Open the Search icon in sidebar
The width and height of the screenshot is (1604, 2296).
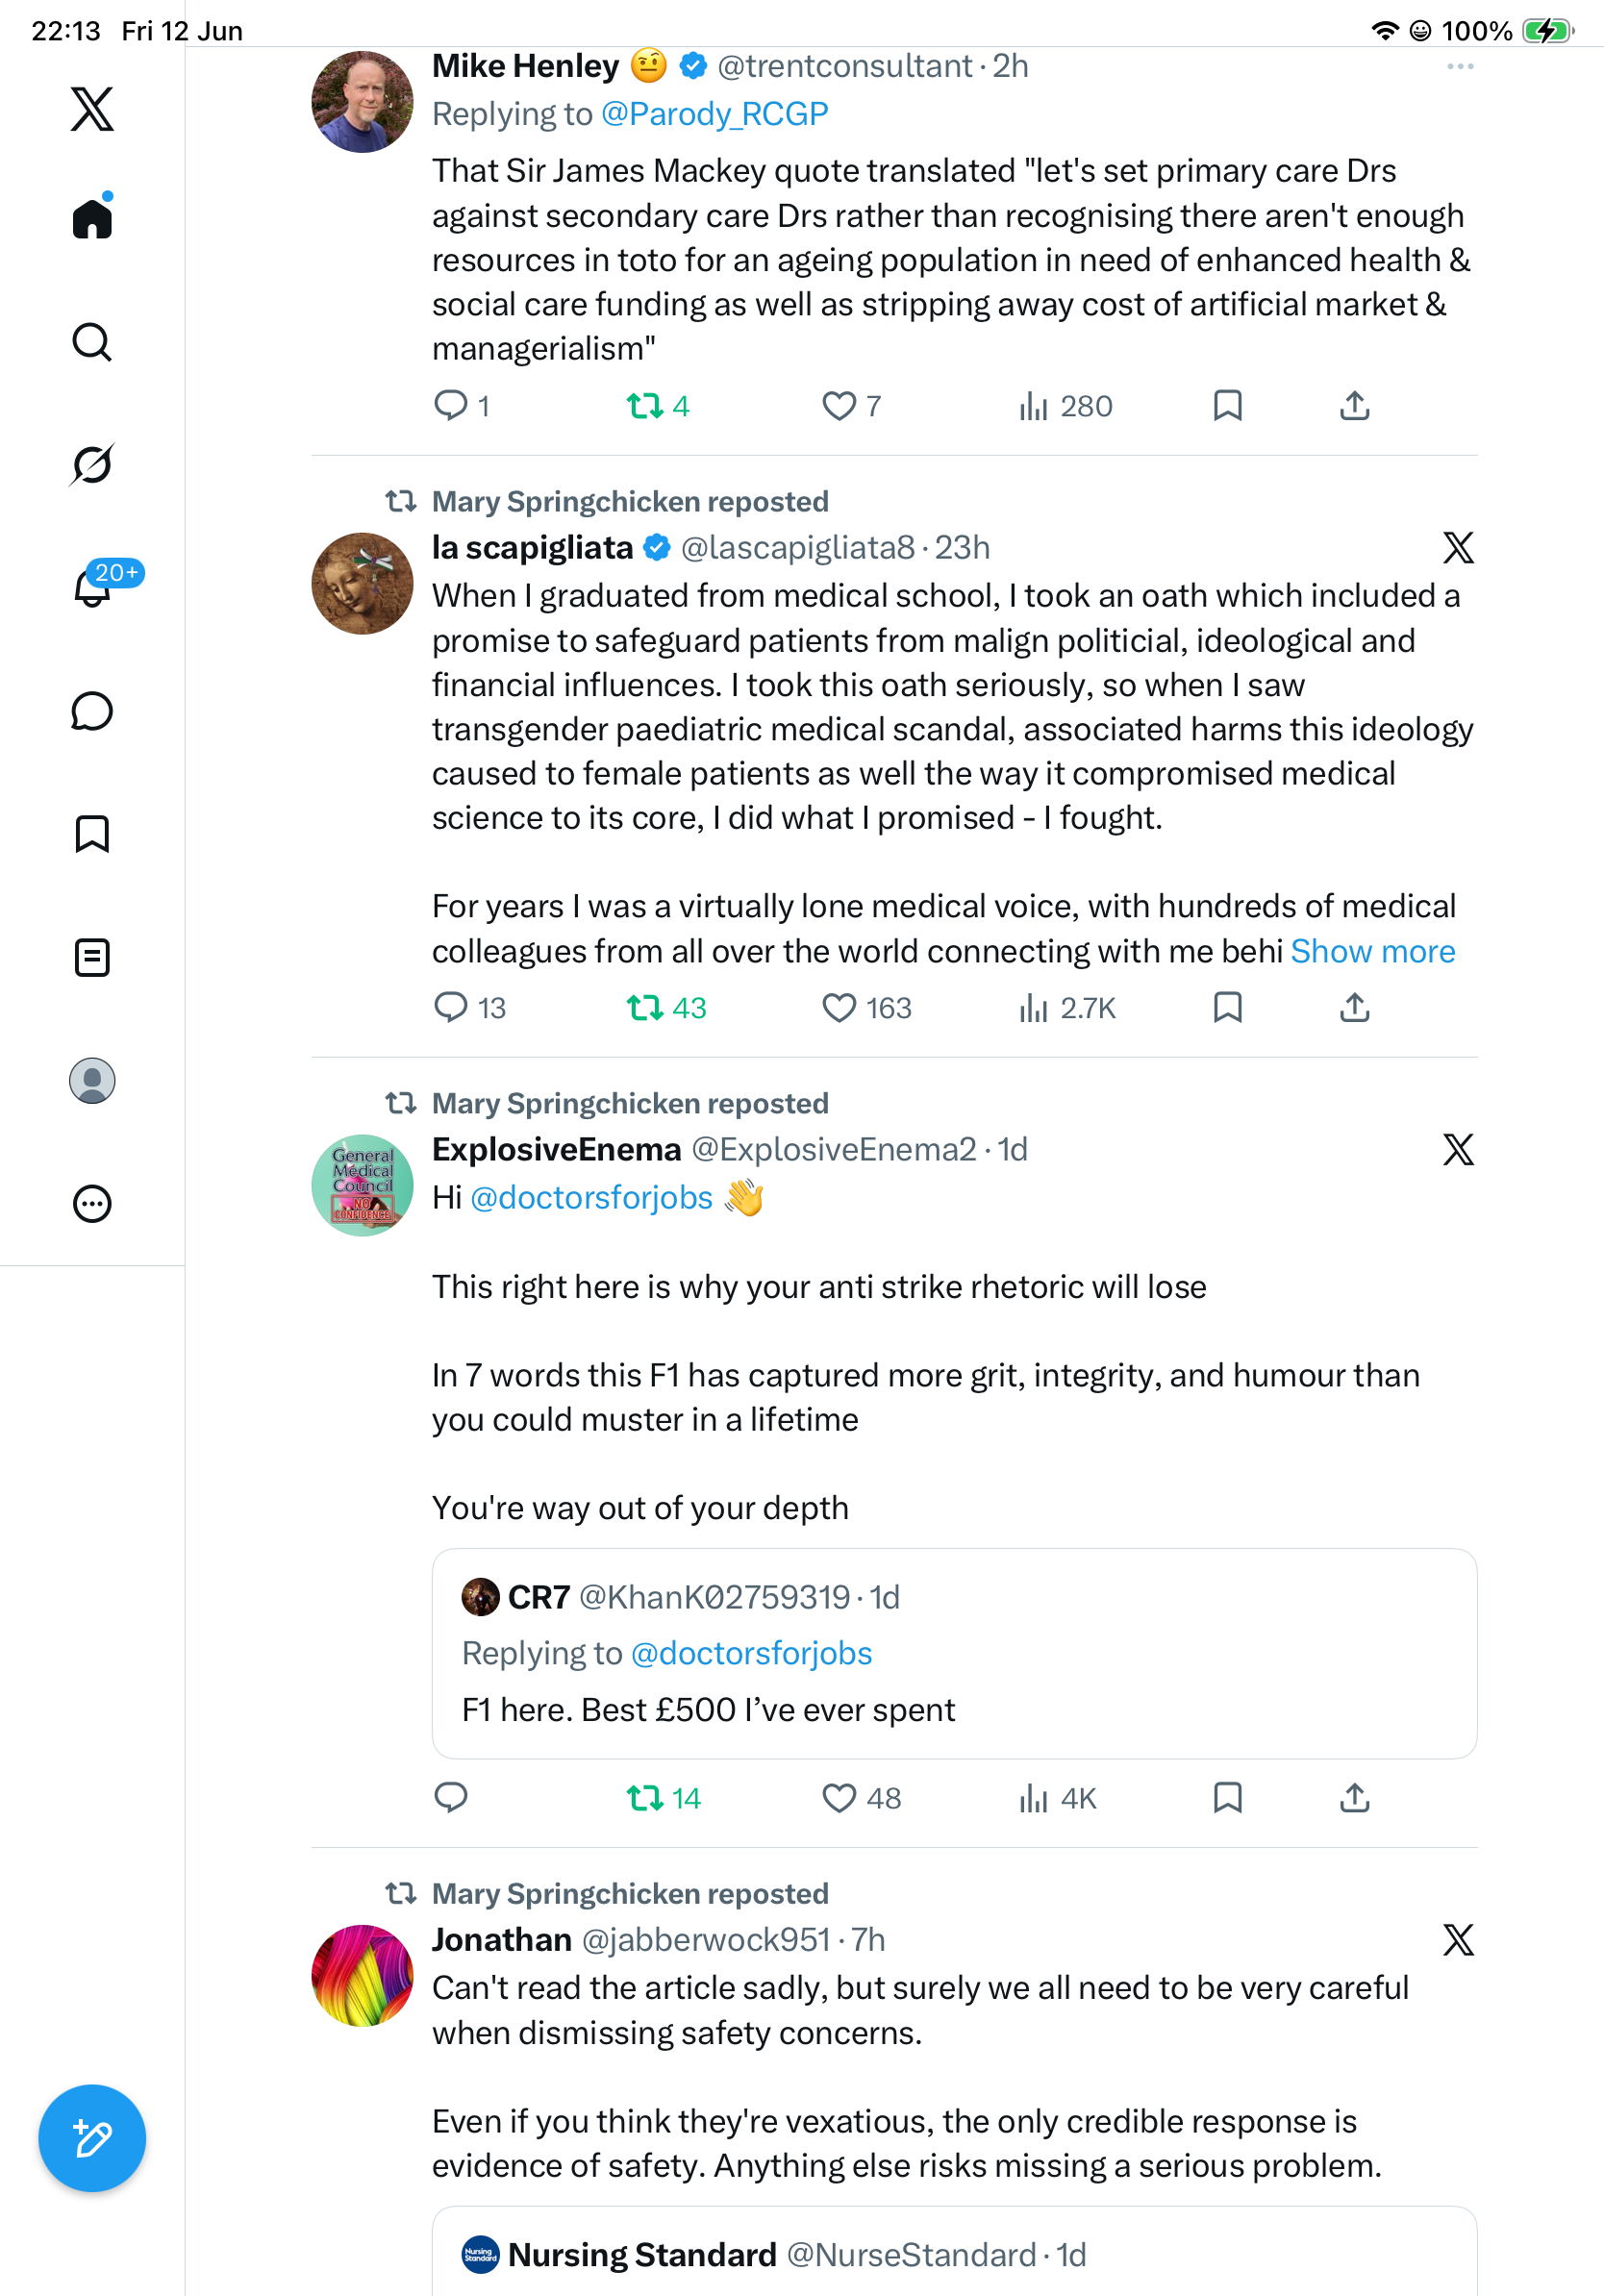pos(92,342)
